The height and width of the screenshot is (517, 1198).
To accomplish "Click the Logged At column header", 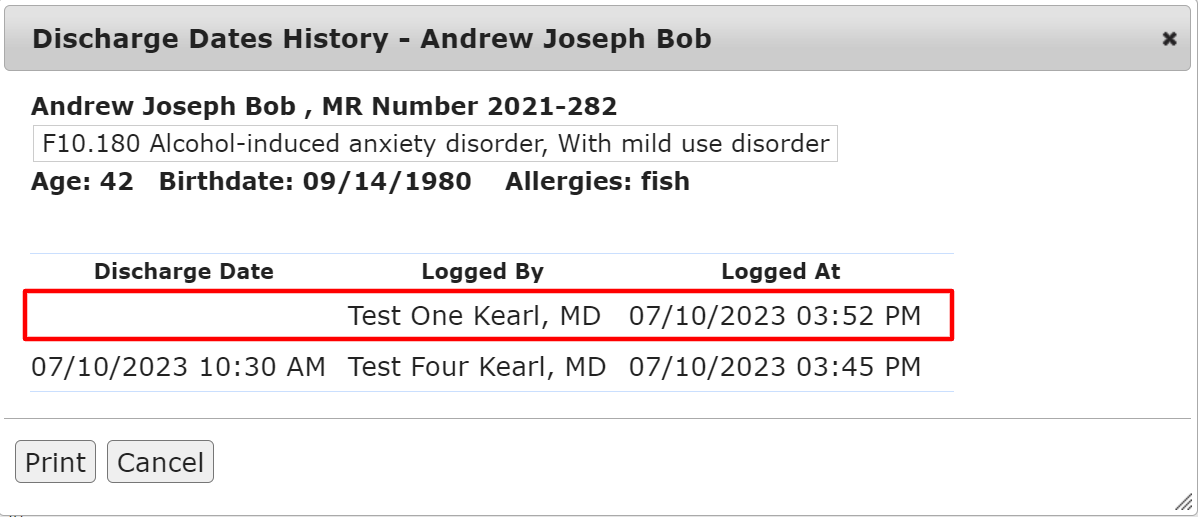I will click(x=780, y=272).
